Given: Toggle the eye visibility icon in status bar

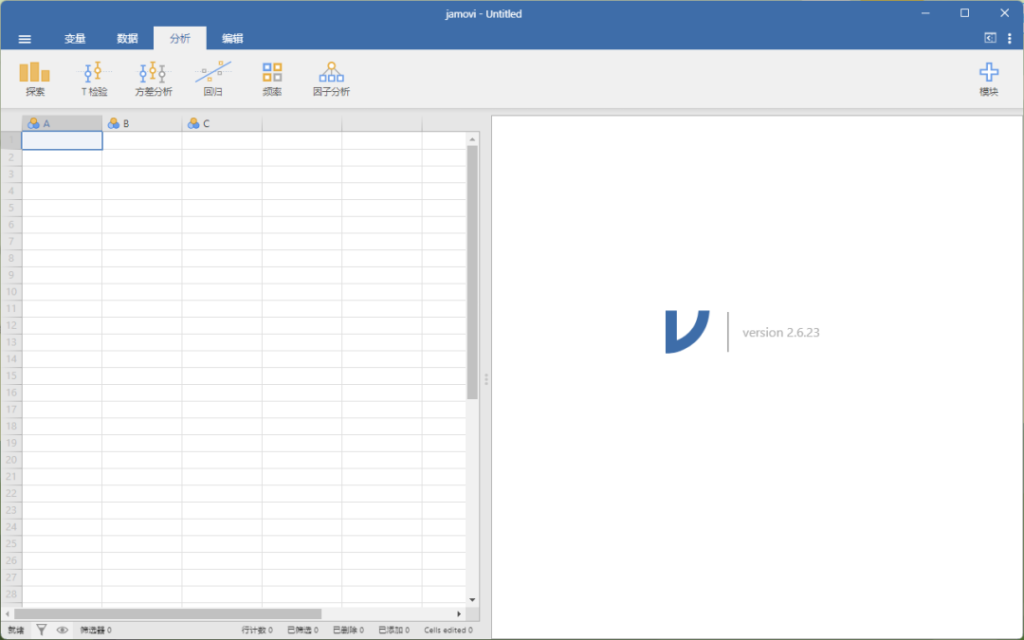Looking at the screenshot, I should tap(62, 630).
